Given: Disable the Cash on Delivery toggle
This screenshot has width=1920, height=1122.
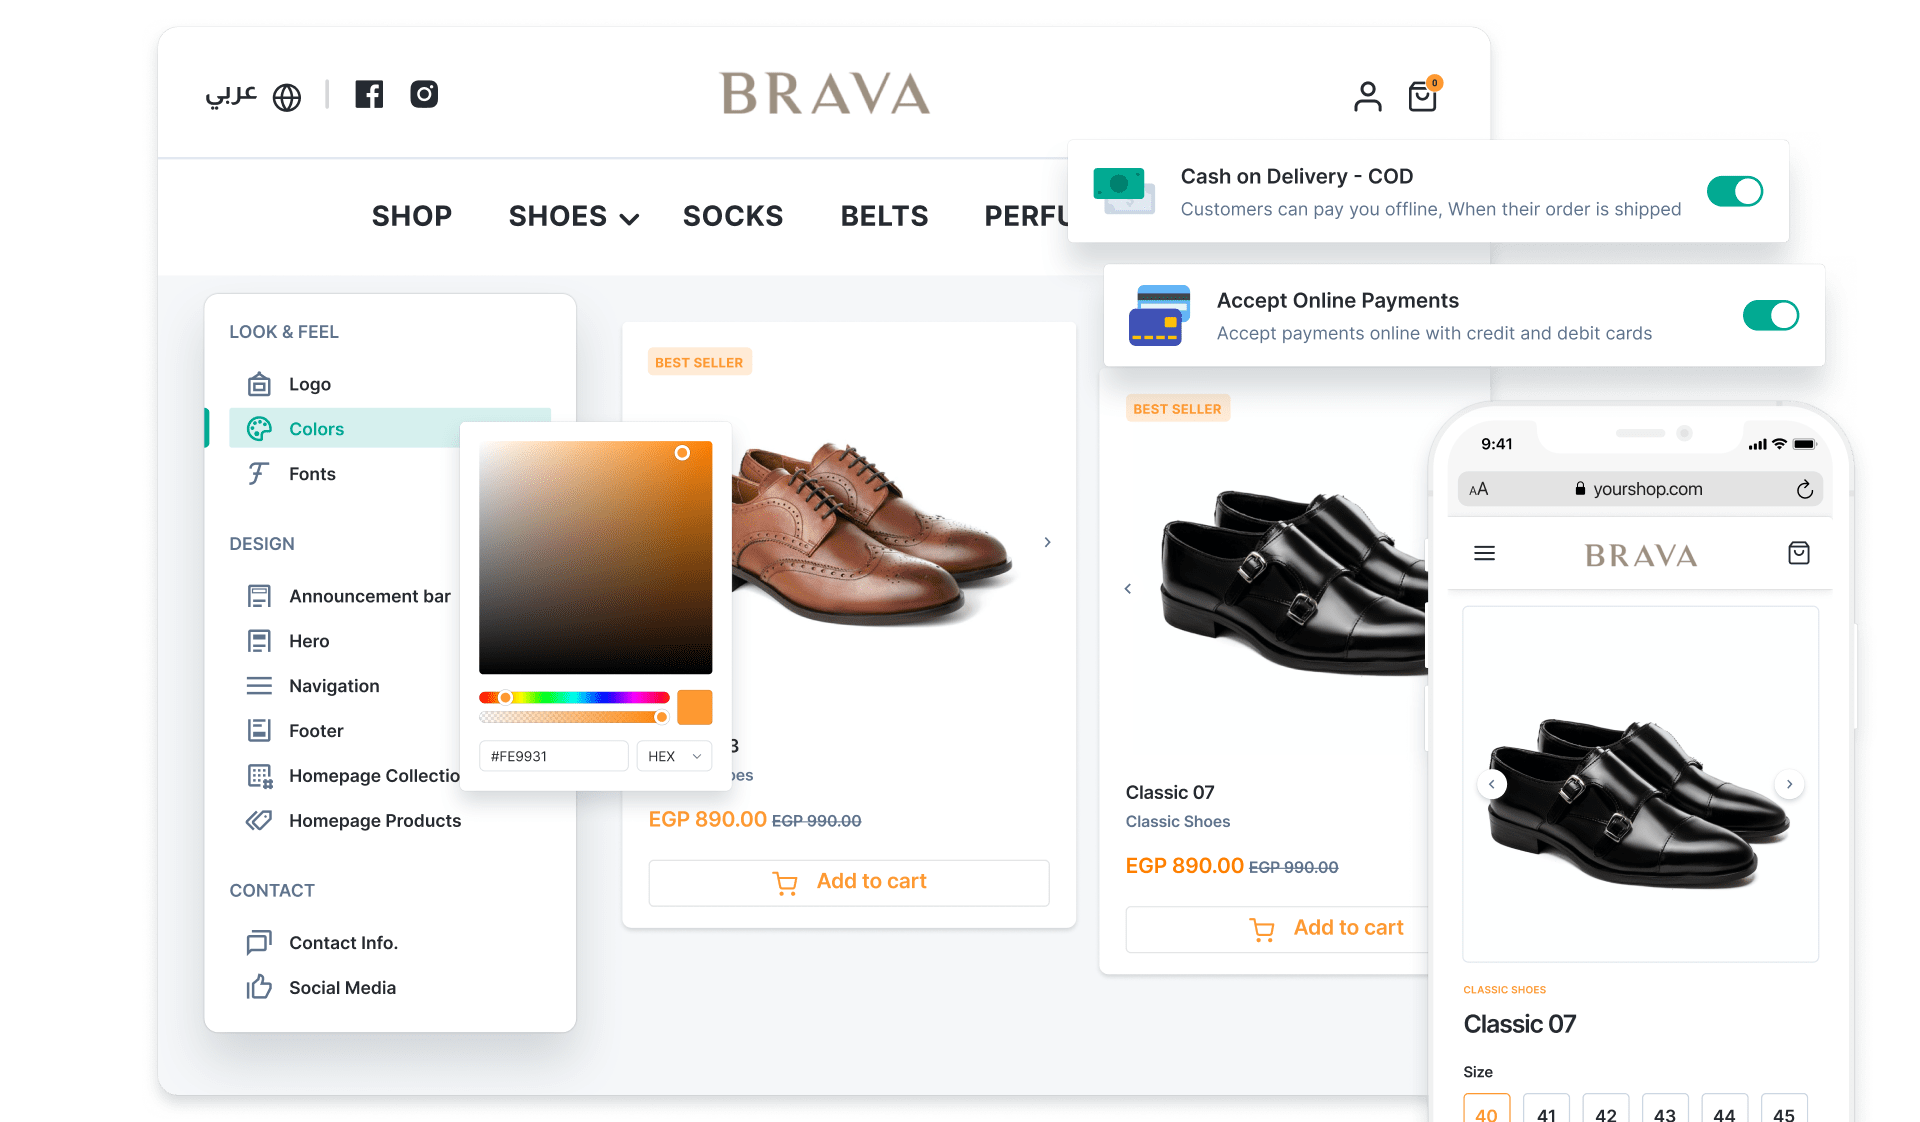Looking at the screenshot, I should [x=1734, y=191].
